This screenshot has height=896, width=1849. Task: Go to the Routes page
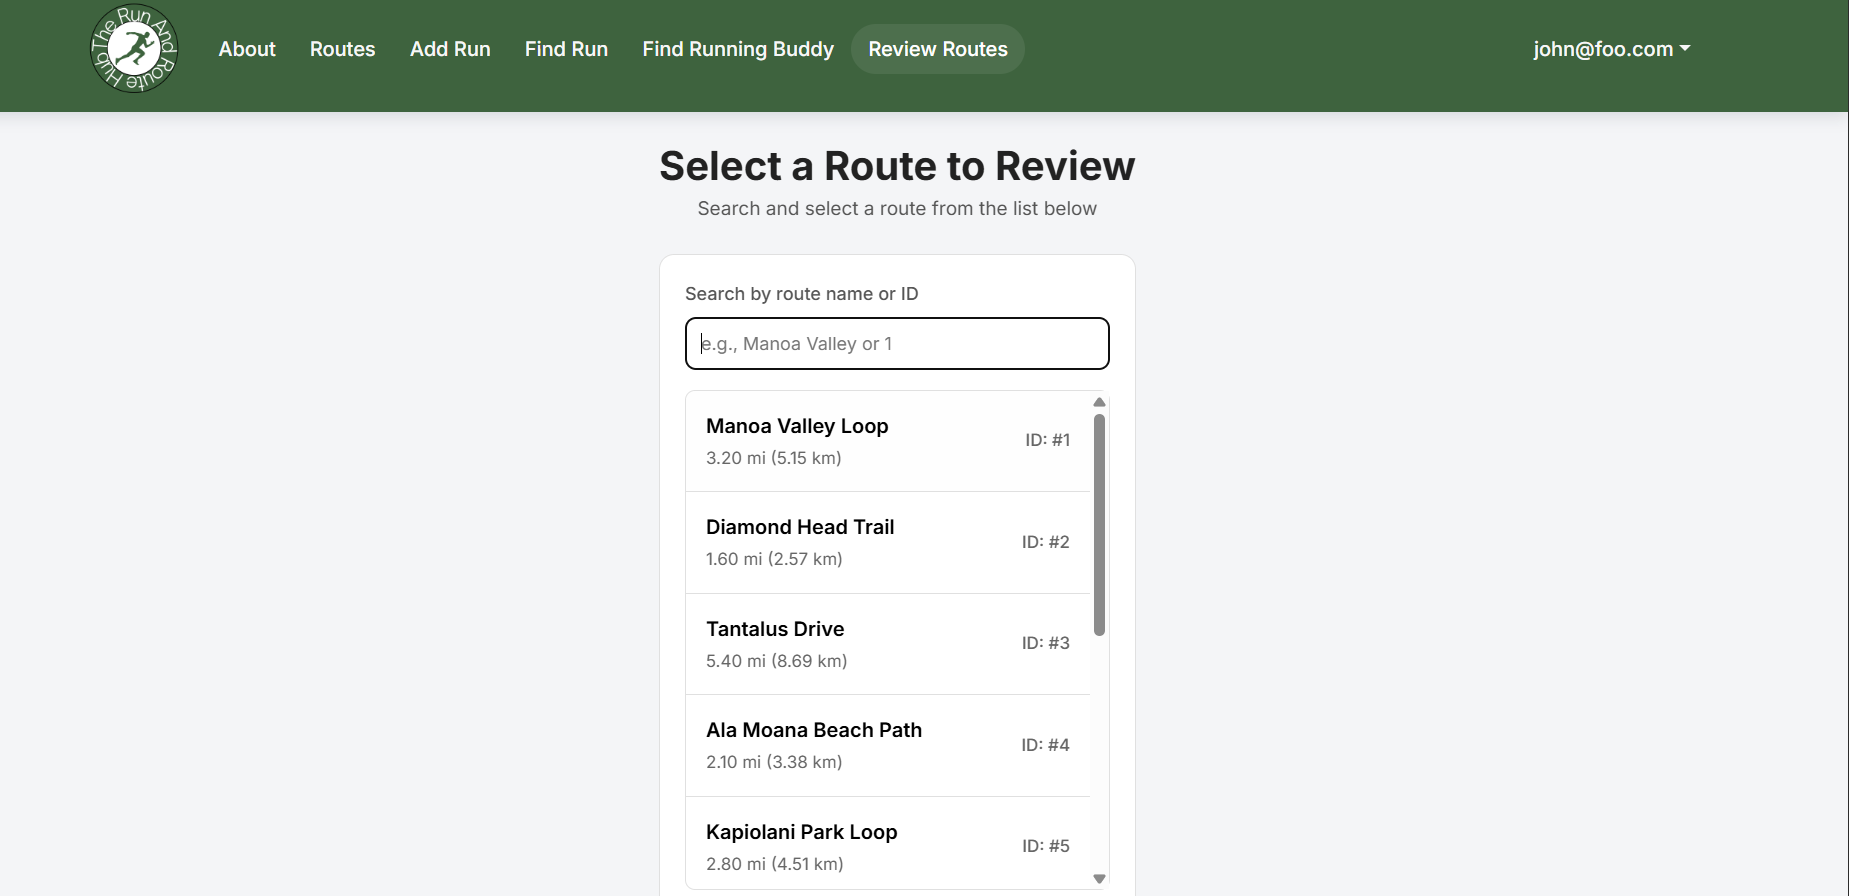pos(342,49)
